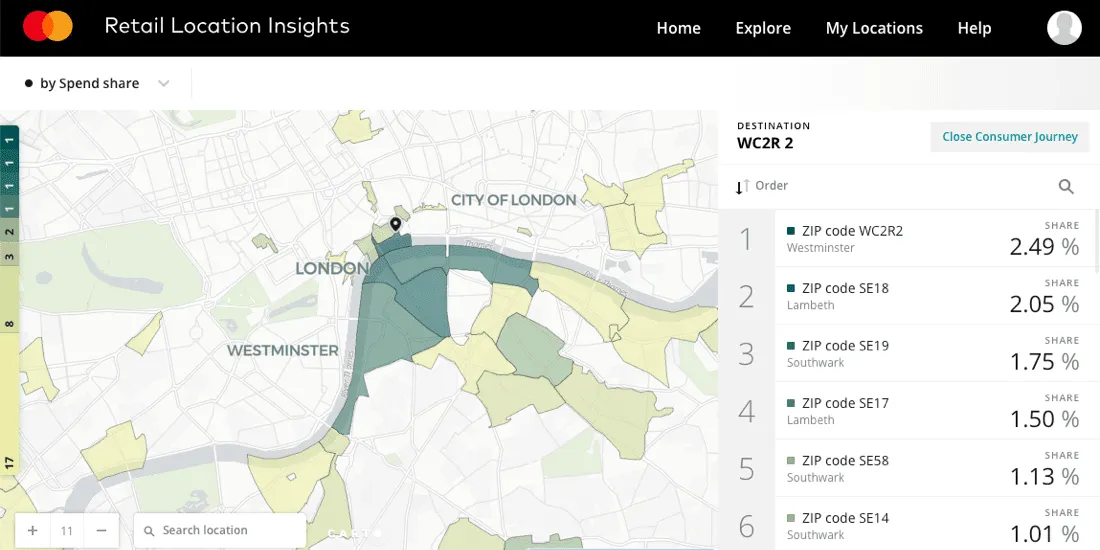Open the Home menu item

[x=678, y=28]
